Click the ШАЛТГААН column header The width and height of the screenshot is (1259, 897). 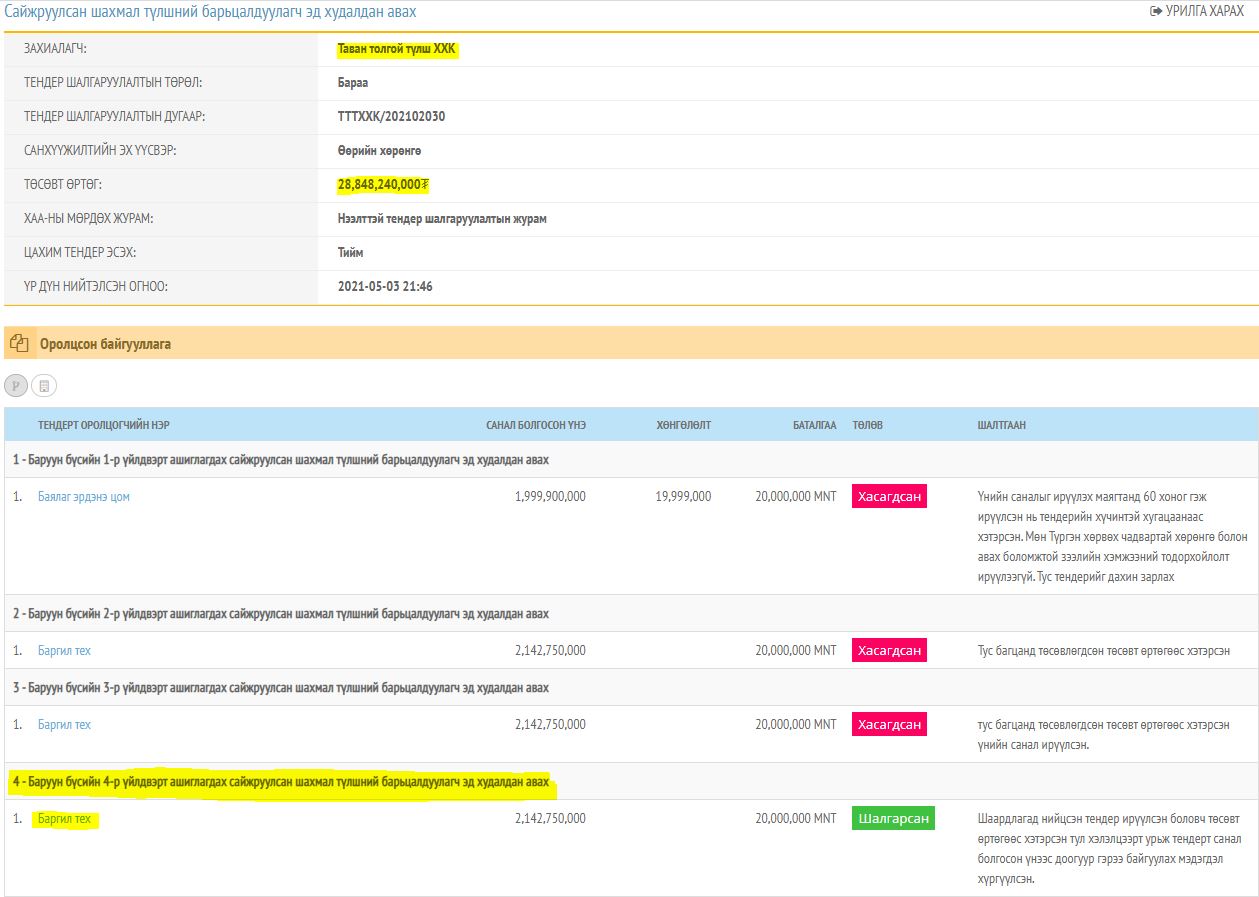click(1001, 425)
